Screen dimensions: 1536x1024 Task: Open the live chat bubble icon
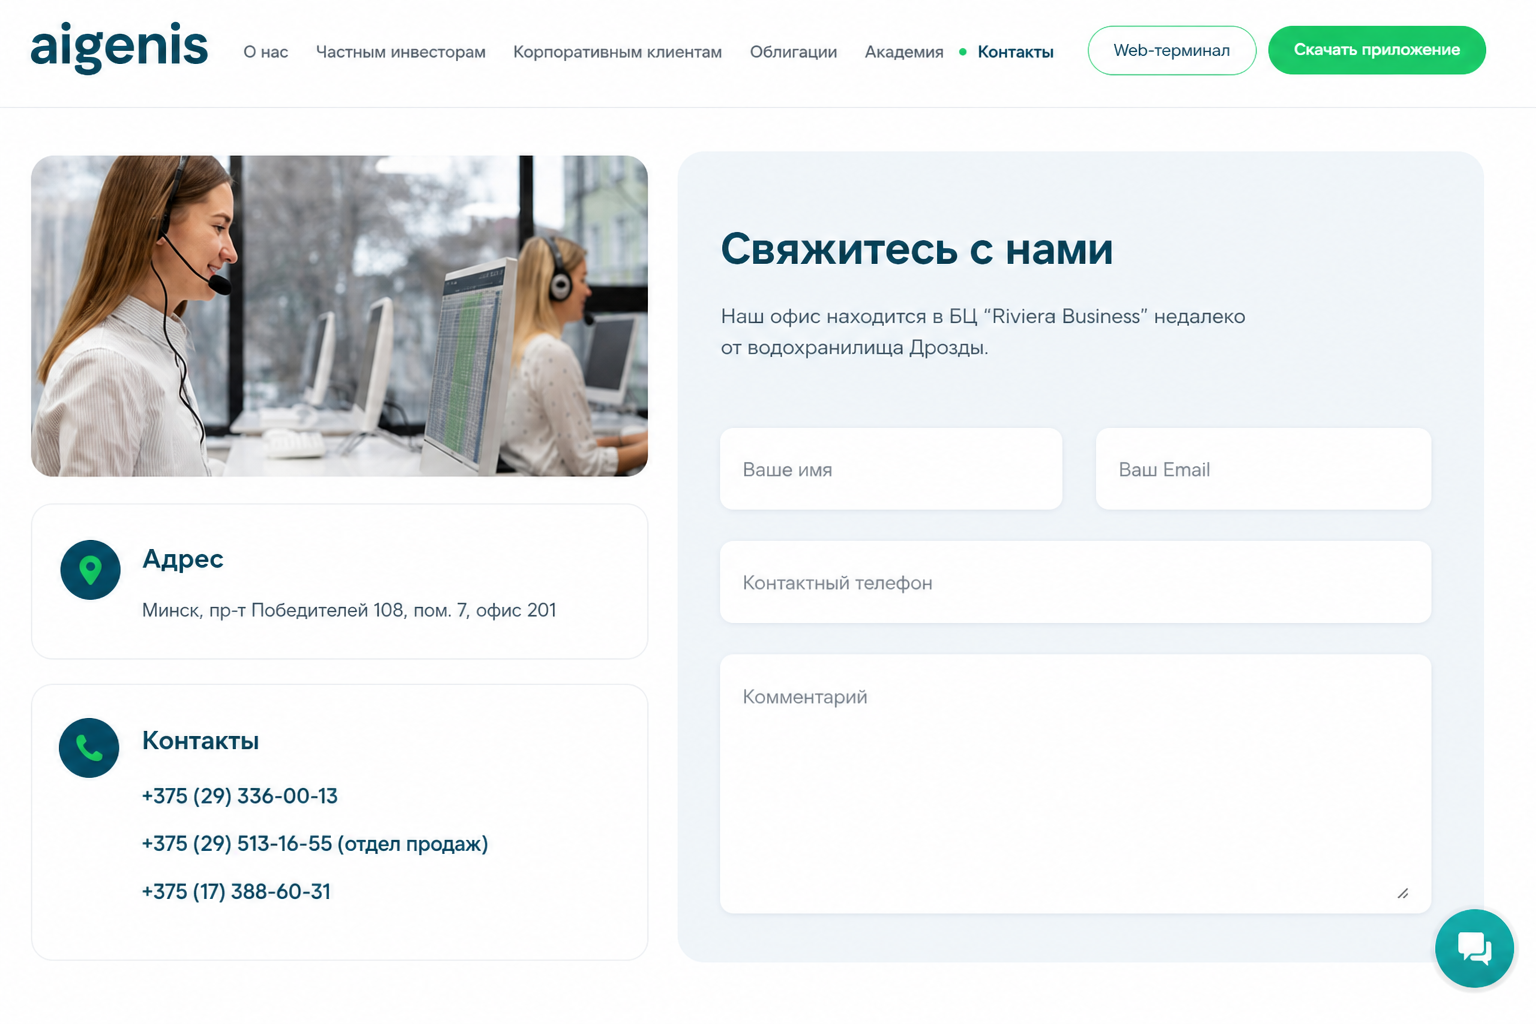click(x=1474, y=948)
